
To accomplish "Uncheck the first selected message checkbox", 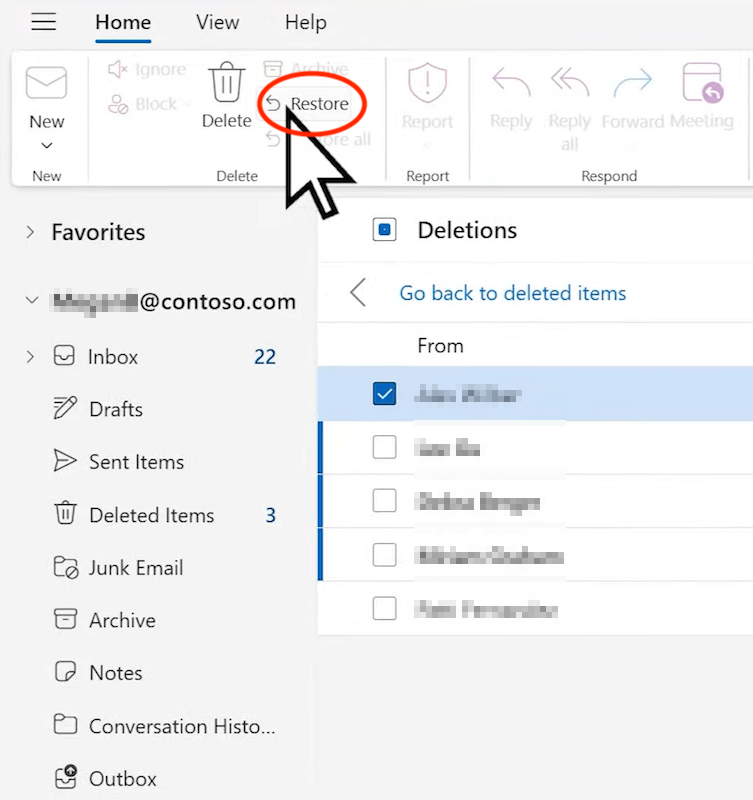I will (385, 394).
